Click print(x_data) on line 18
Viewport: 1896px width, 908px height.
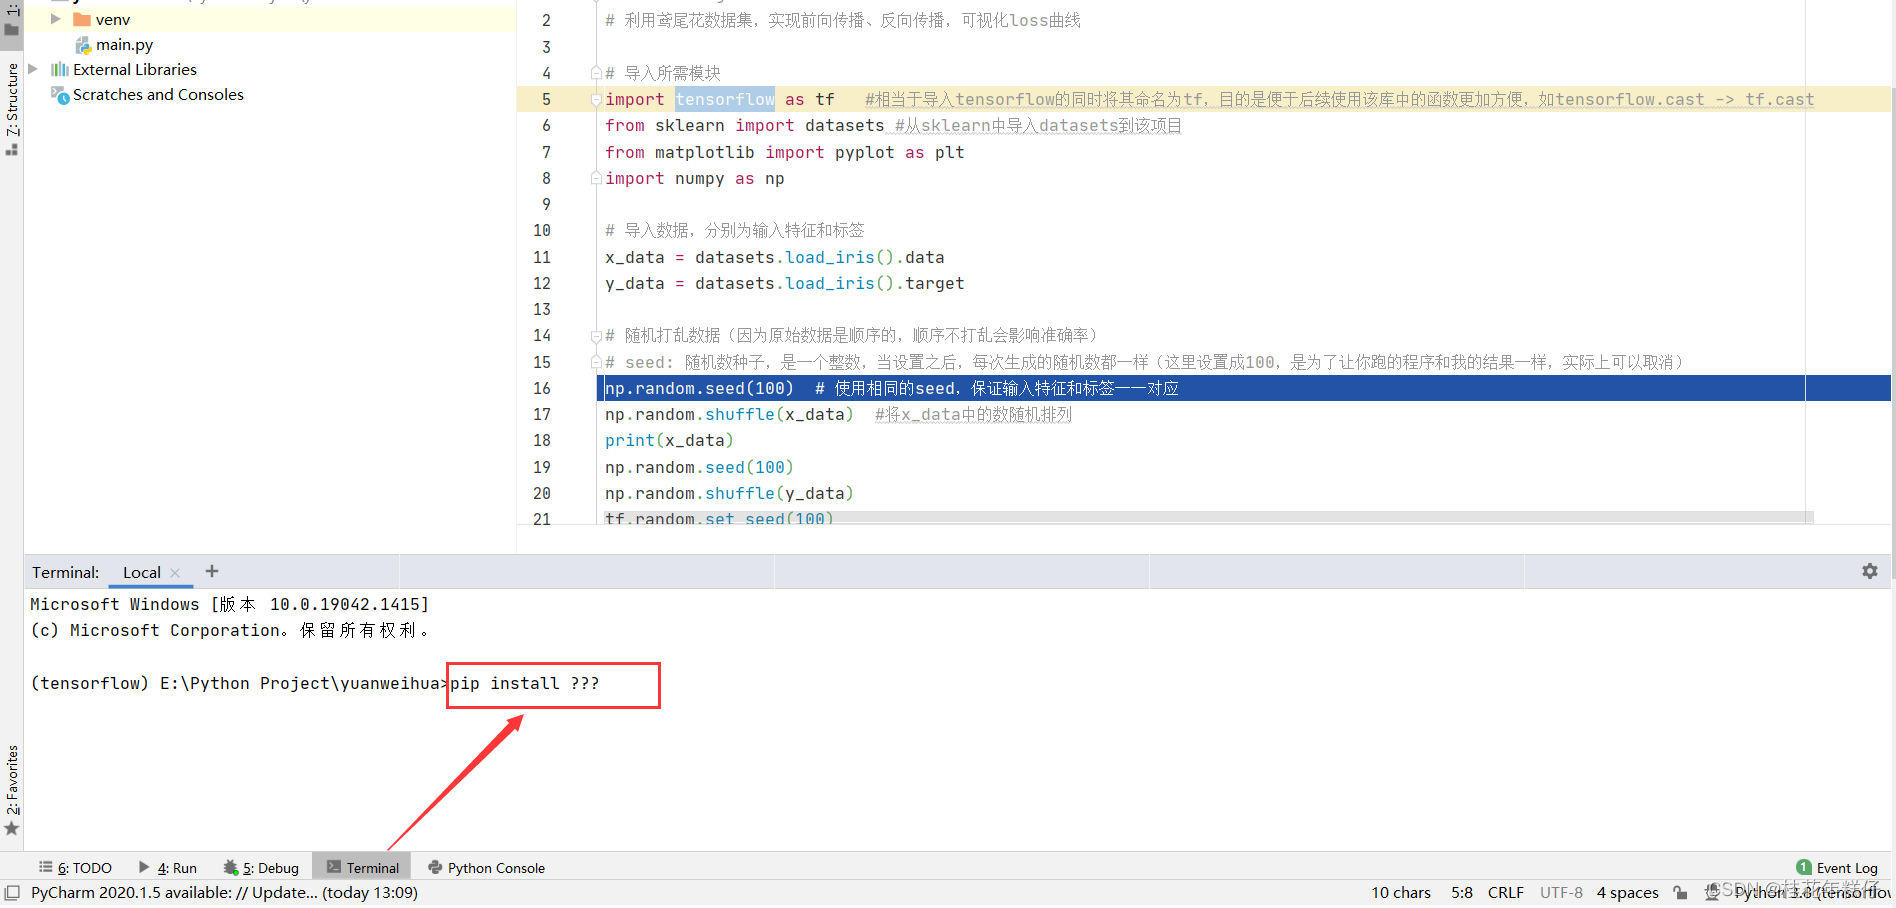coord(669,440)
